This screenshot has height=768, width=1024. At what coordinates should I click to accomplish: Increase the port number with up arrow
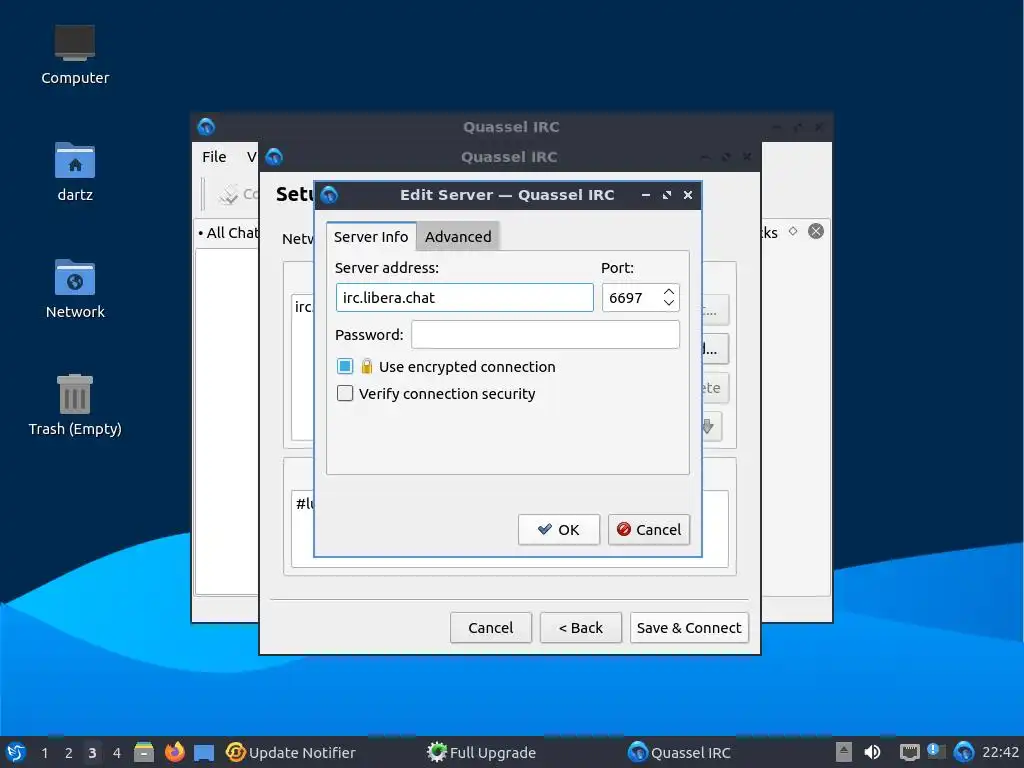tap(669, 291)
